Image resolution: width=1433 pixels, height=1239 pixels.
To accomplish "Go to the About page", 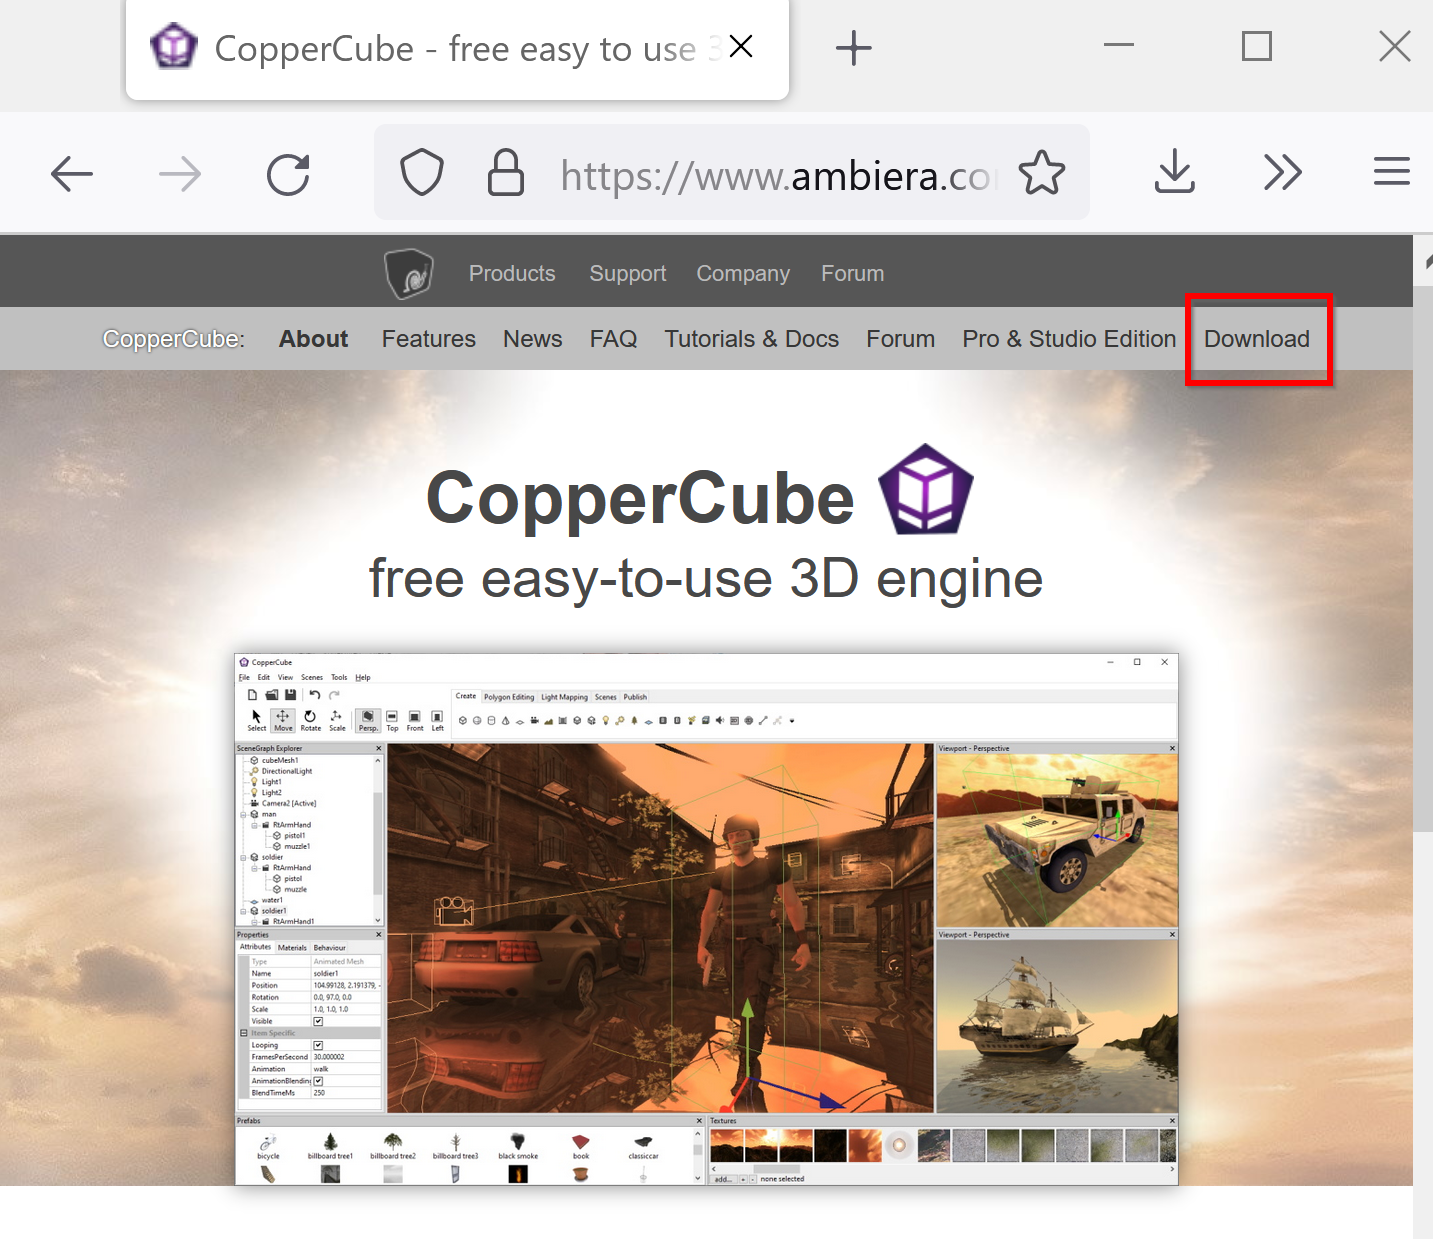I will pos(314,339).
